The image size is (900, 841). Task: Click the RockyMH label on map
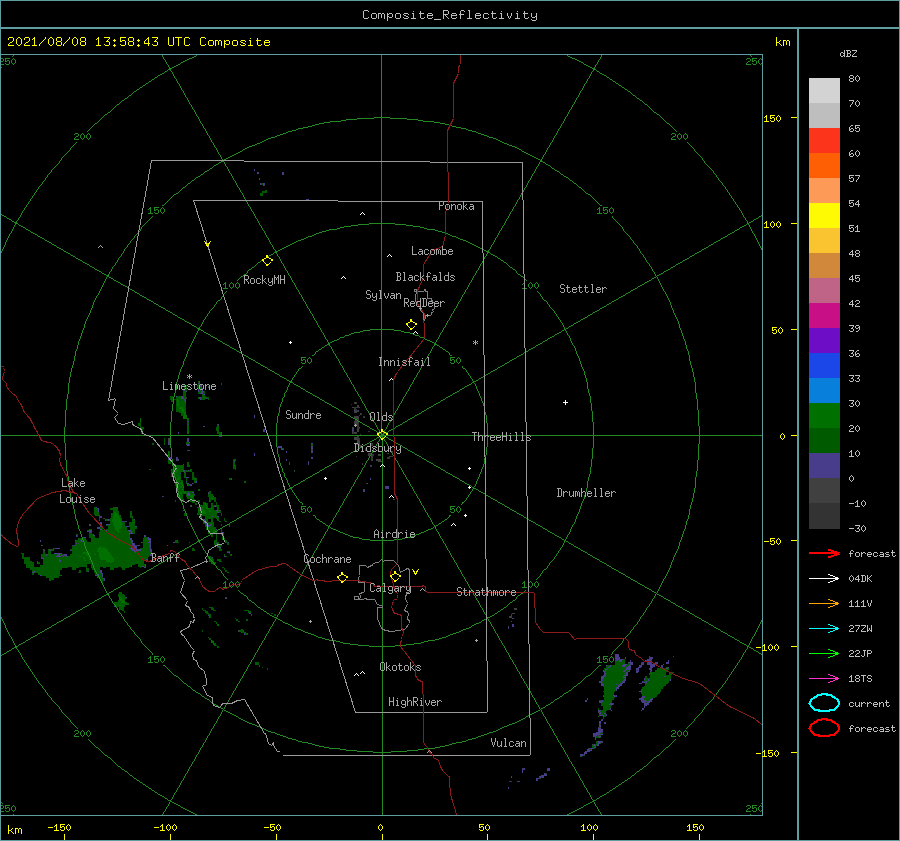[x=264, y=280]
